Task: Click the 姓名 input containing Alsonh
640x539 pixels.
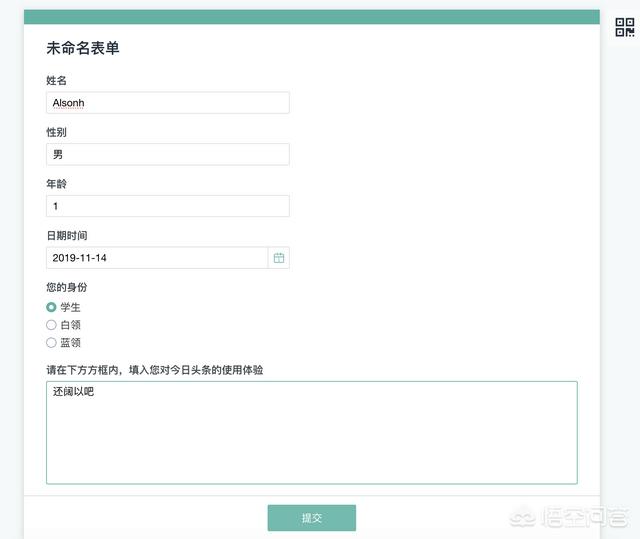Action: (x=168, y=103)
